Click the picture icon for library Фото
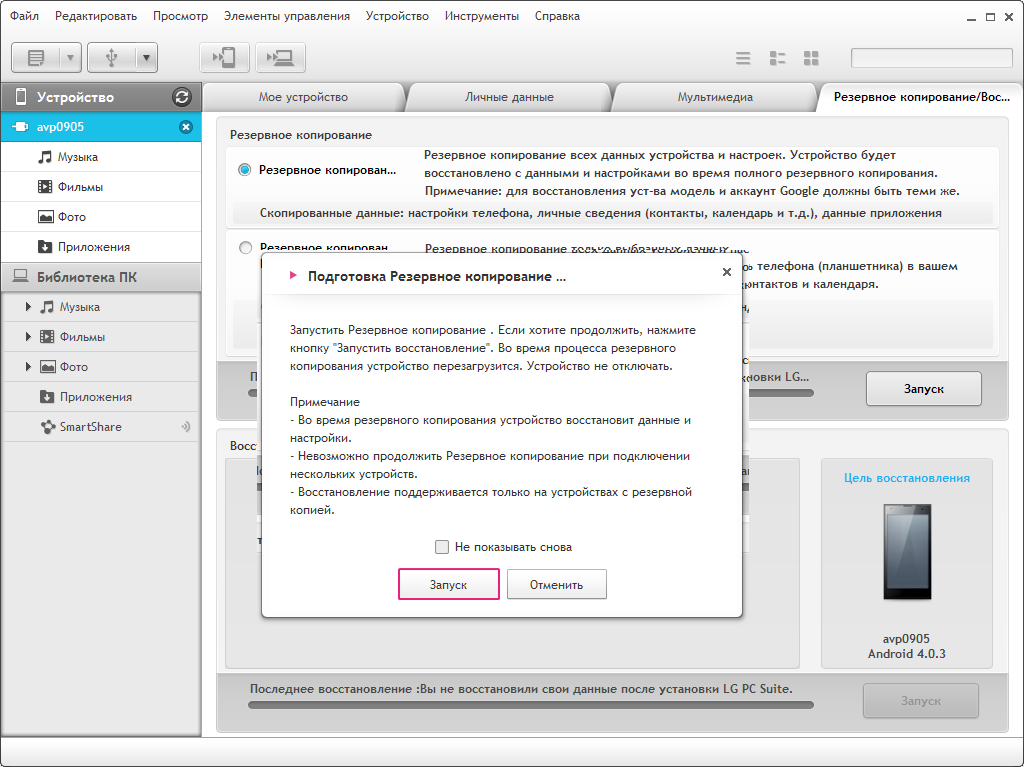Image resolution: width=1024 pixels, height=767 pixels. [48, 367]
